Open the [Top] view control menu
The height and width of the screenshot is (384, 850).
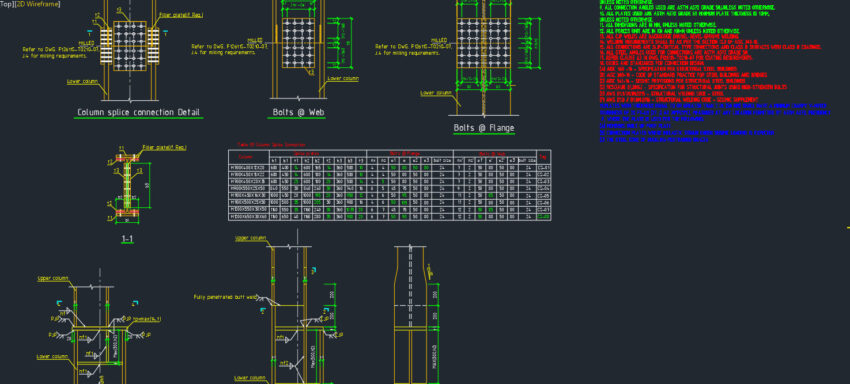point(7,4)
